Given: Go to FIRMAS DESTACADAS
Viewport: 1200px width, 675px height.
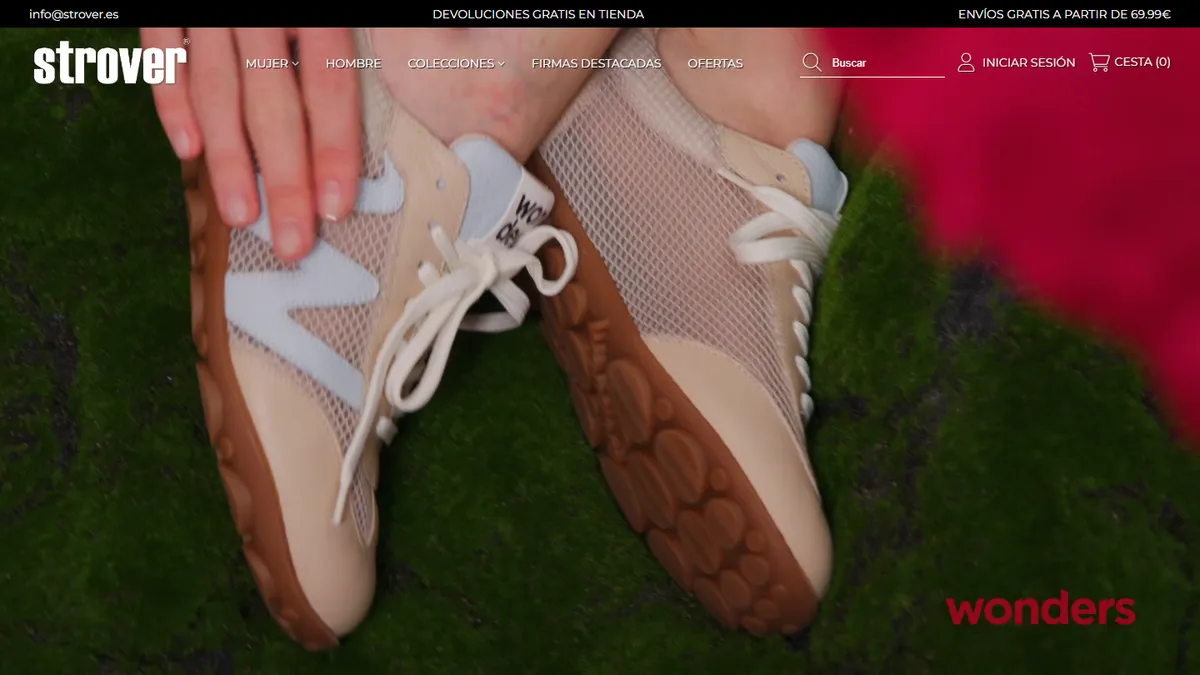Looking at the screenshot, I should (596, 63).
